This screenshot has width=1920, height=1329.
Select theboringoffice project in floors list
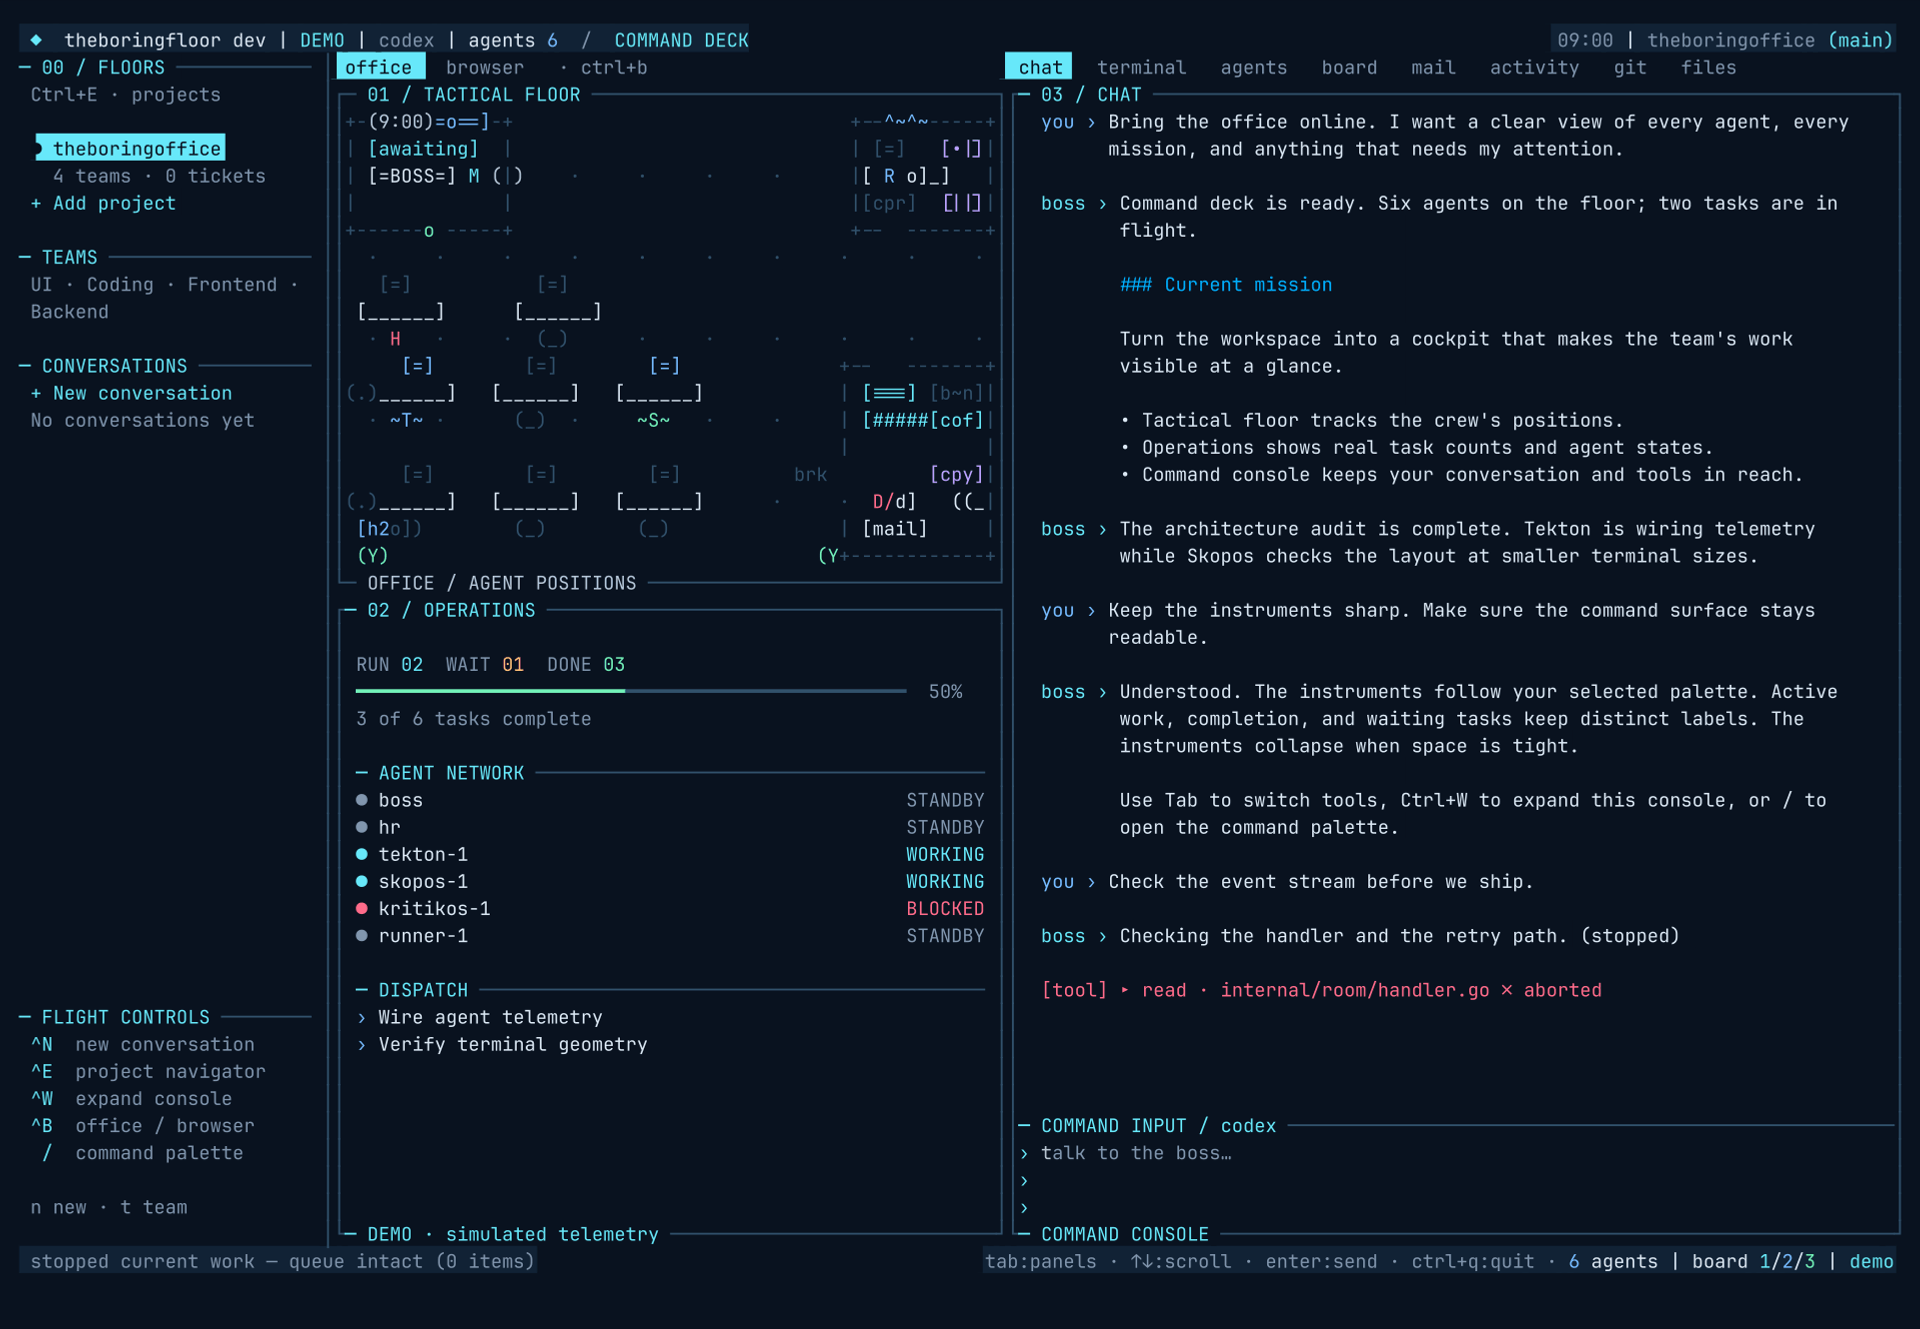point(131,148)
